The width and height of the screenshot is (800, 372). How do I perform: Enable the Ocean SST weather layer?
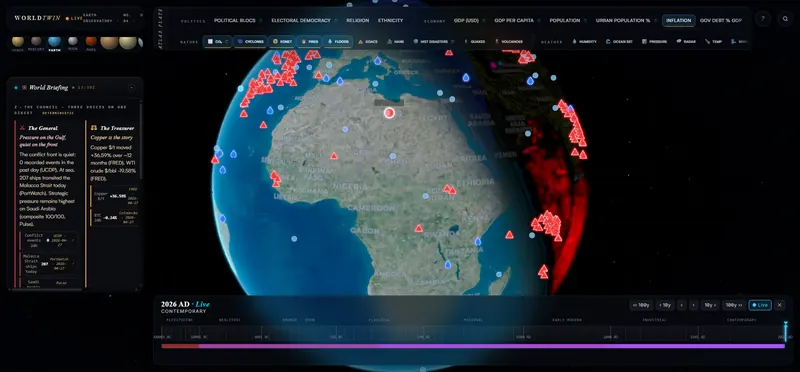click(x=619, y=41)
